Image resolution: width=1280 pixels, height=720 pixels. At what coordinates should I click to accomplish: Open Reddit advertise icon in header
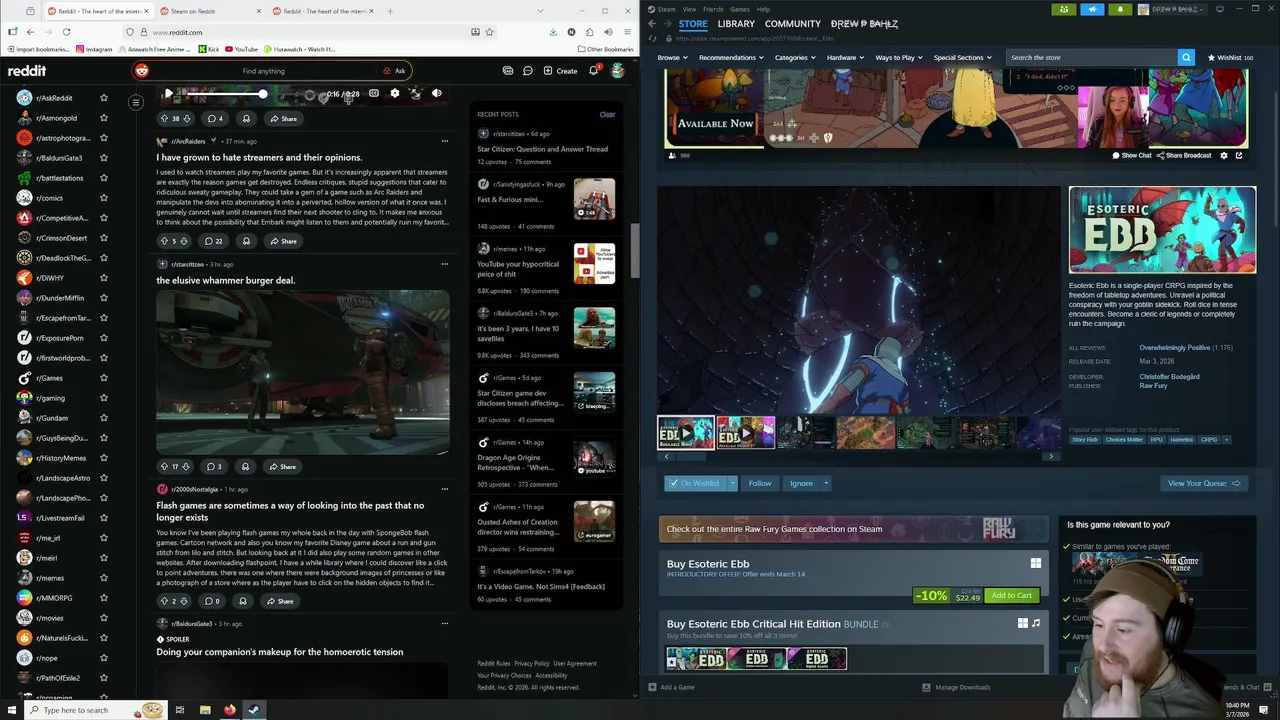pyautogui.click(x=508, y=71)
